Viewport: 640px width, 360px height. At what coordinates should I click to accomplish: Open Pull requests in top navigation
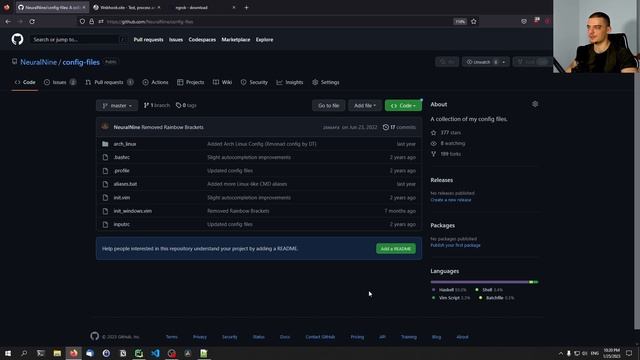149,40
